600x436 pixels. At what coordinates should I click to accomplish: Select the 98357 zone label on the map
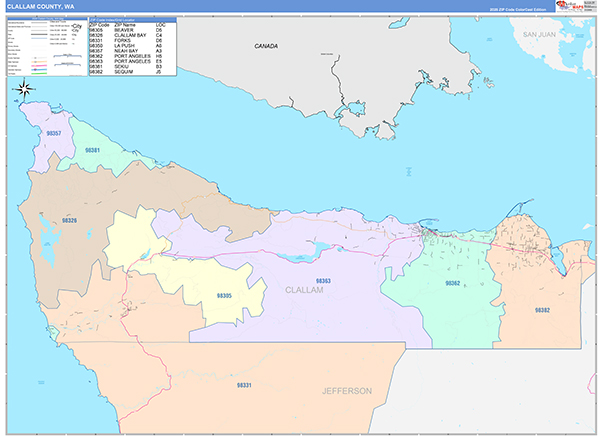(x=54, y=134)
